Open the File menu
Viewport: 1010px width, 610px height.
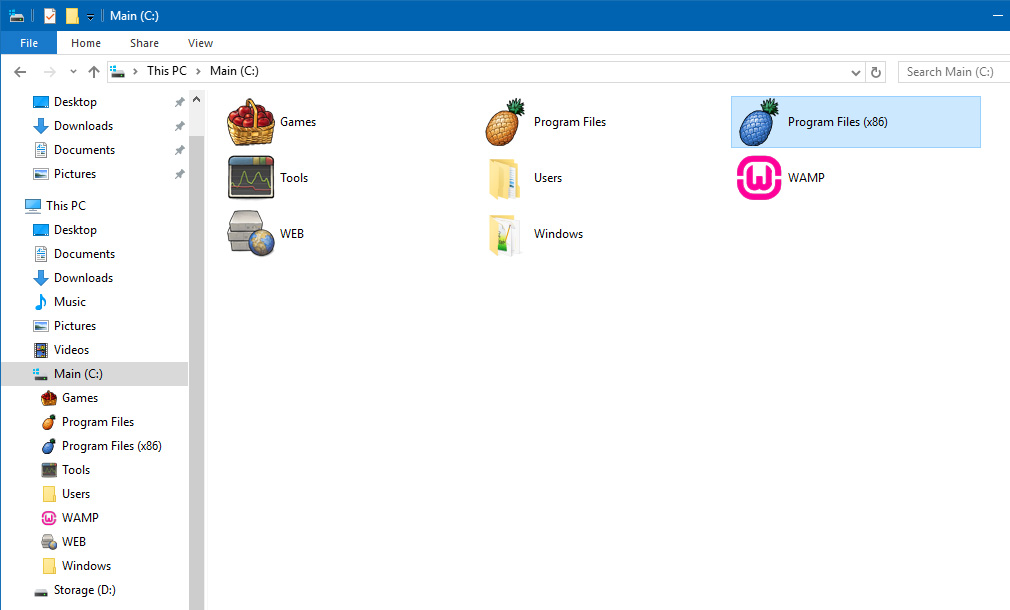coord(28,43)
